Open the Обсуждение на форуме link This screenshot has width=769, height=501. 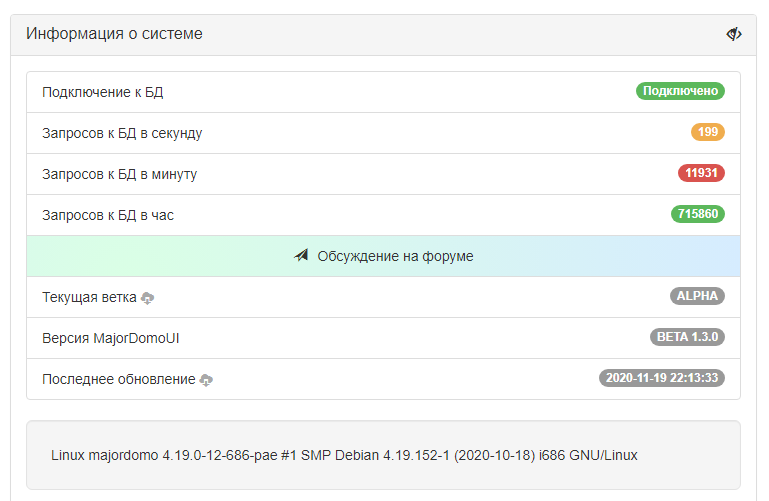point(395,256)
